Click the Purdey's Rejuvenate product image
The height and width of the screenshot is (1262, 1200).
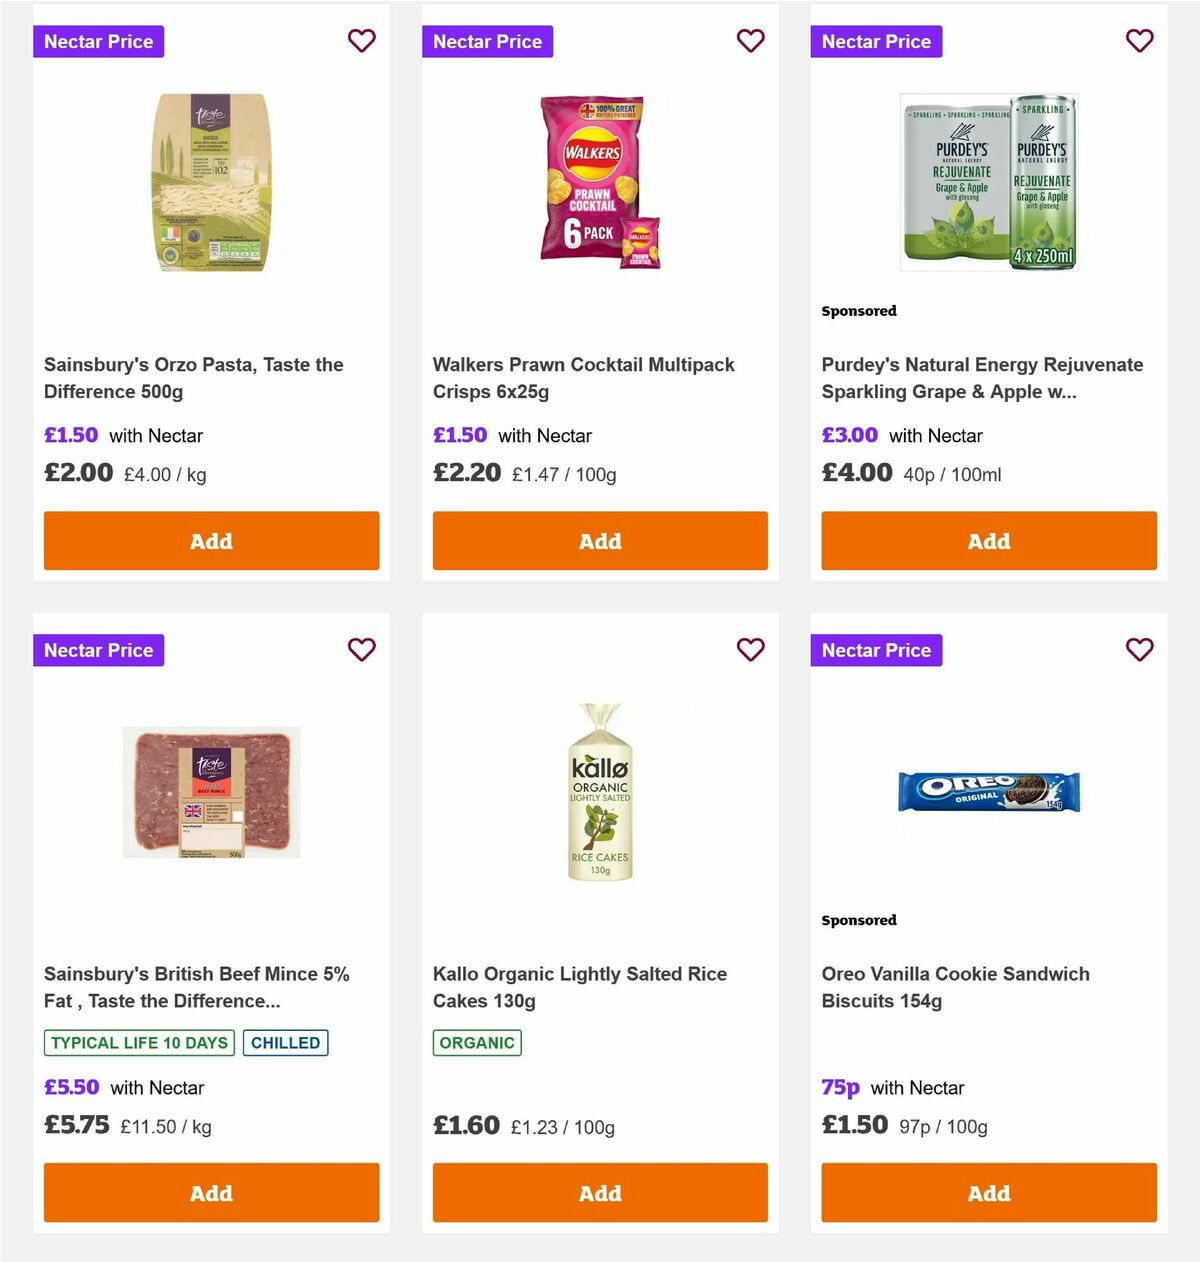tap(988, 181)
